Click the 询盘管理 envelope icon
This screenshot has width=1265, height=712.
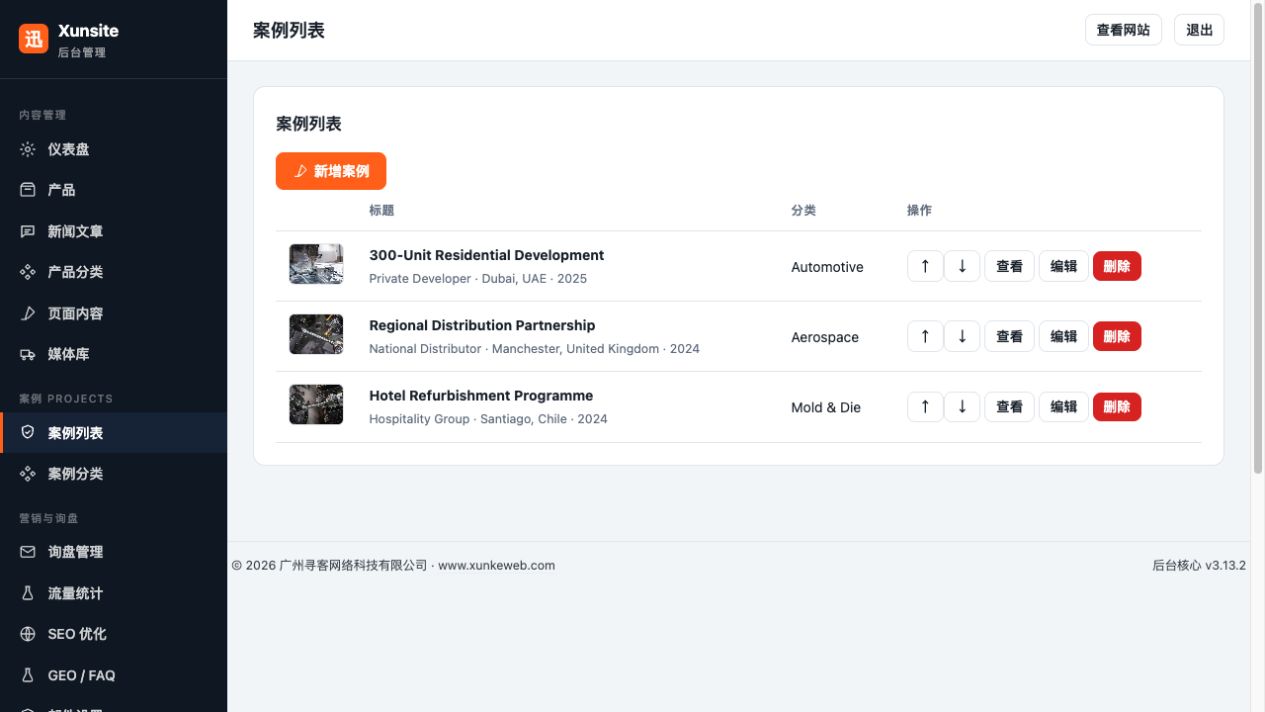tap(28, 552)
